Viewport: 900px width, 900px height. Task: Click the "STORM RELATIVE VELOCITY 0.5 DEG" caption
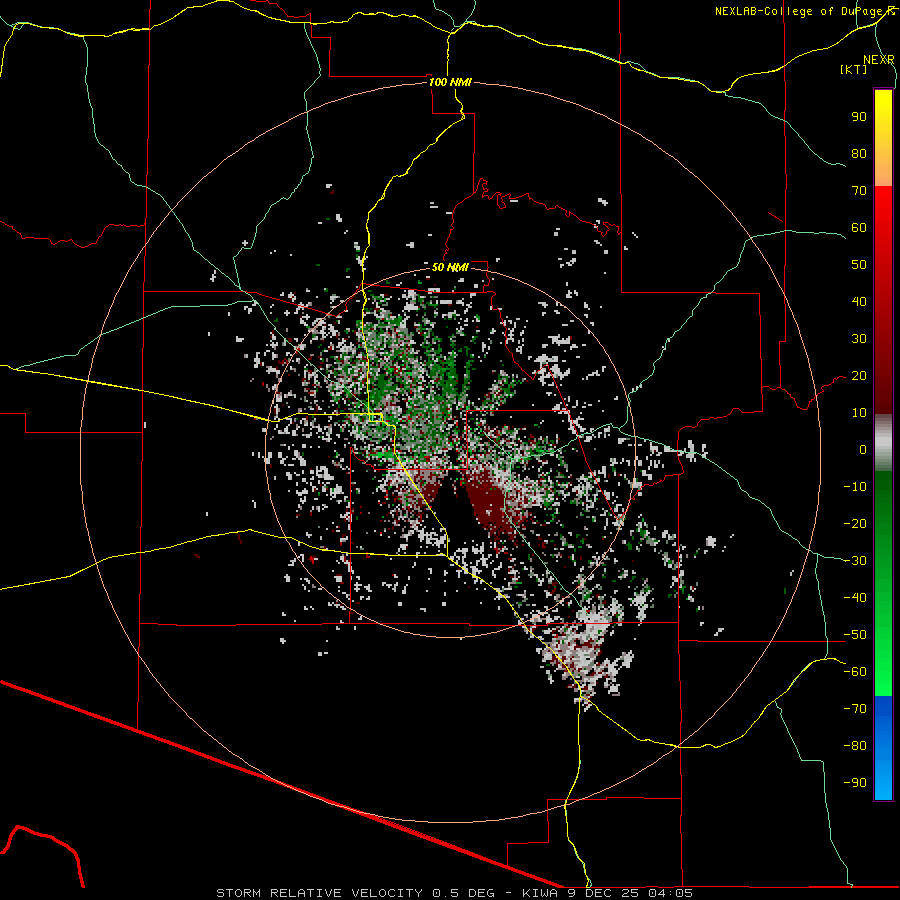tap(355, 893)
